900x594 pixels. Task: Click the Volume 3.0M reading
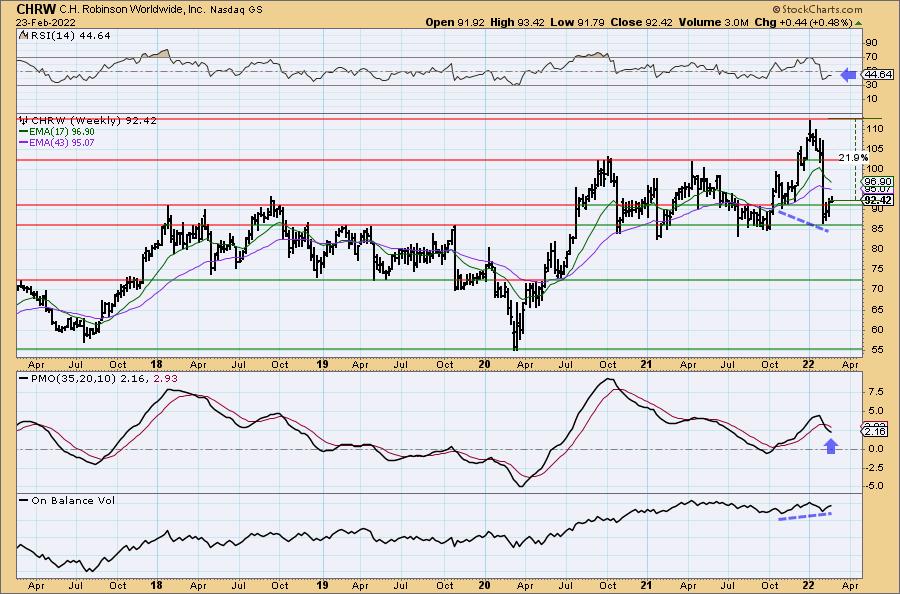(x=713, y=22)
